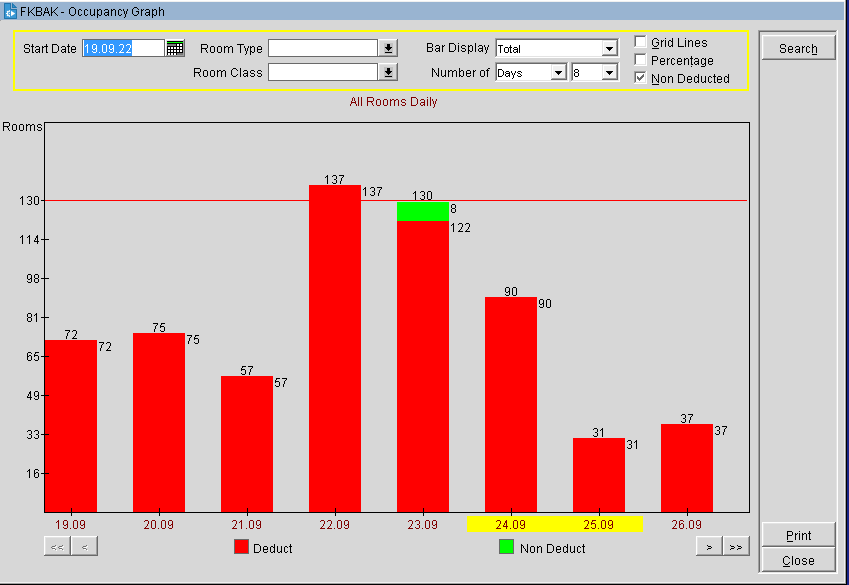Open the Start Date calendar picker
The height and width of the screenshot is (585, 849).
[175, 48]
